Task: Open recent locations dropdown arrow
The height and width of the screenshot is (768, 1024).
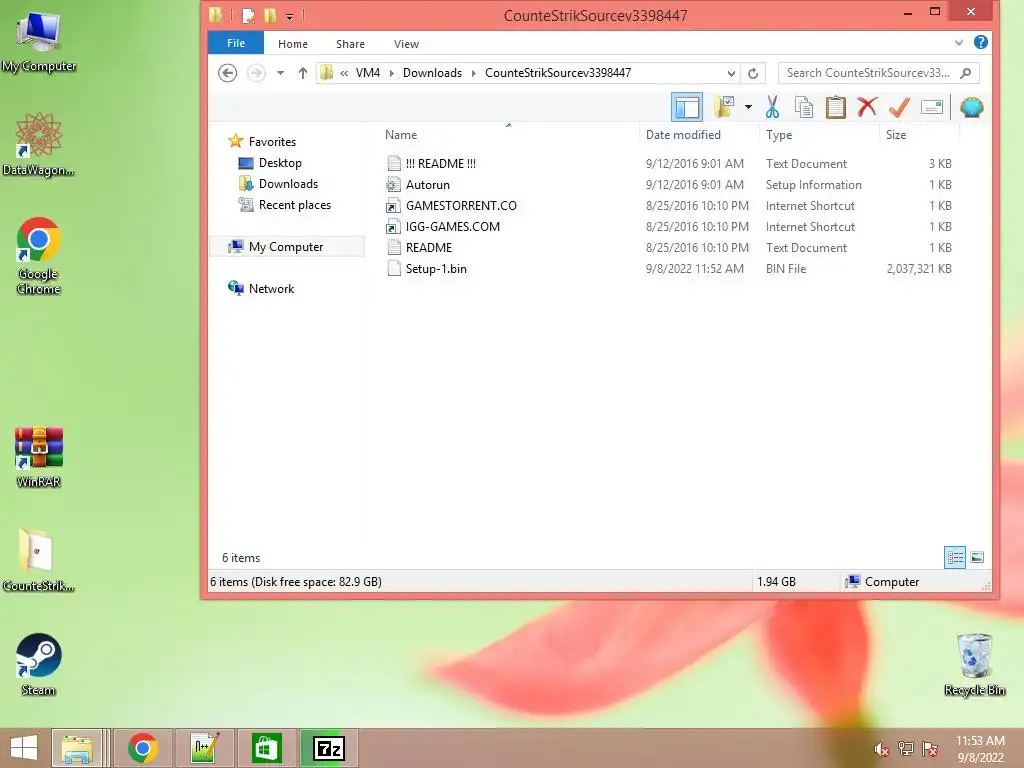Action: click(280, 72)
